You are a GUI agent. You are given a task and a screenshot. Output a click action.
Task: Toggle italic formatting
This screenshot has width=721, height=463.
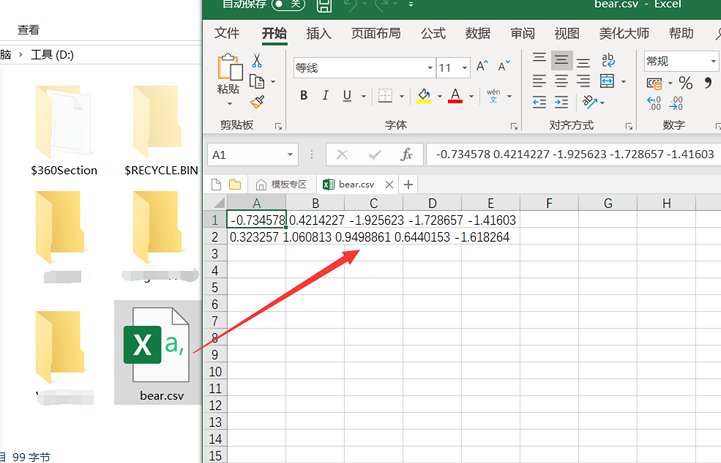click(325, 96)
